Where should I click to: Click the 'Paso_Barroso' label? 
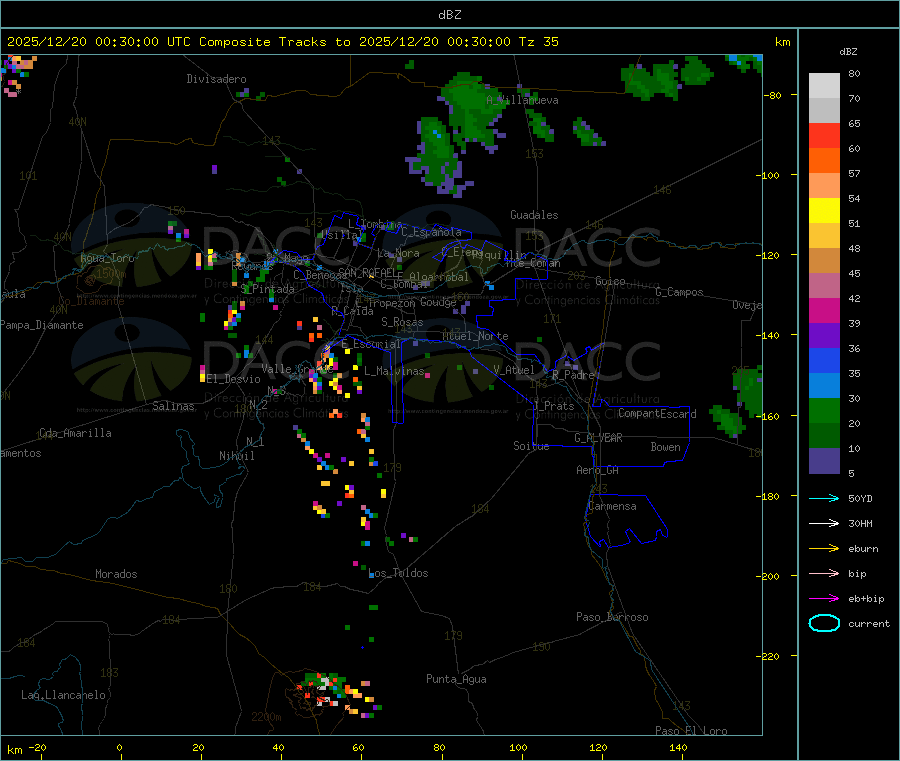(x=612, y=617)
